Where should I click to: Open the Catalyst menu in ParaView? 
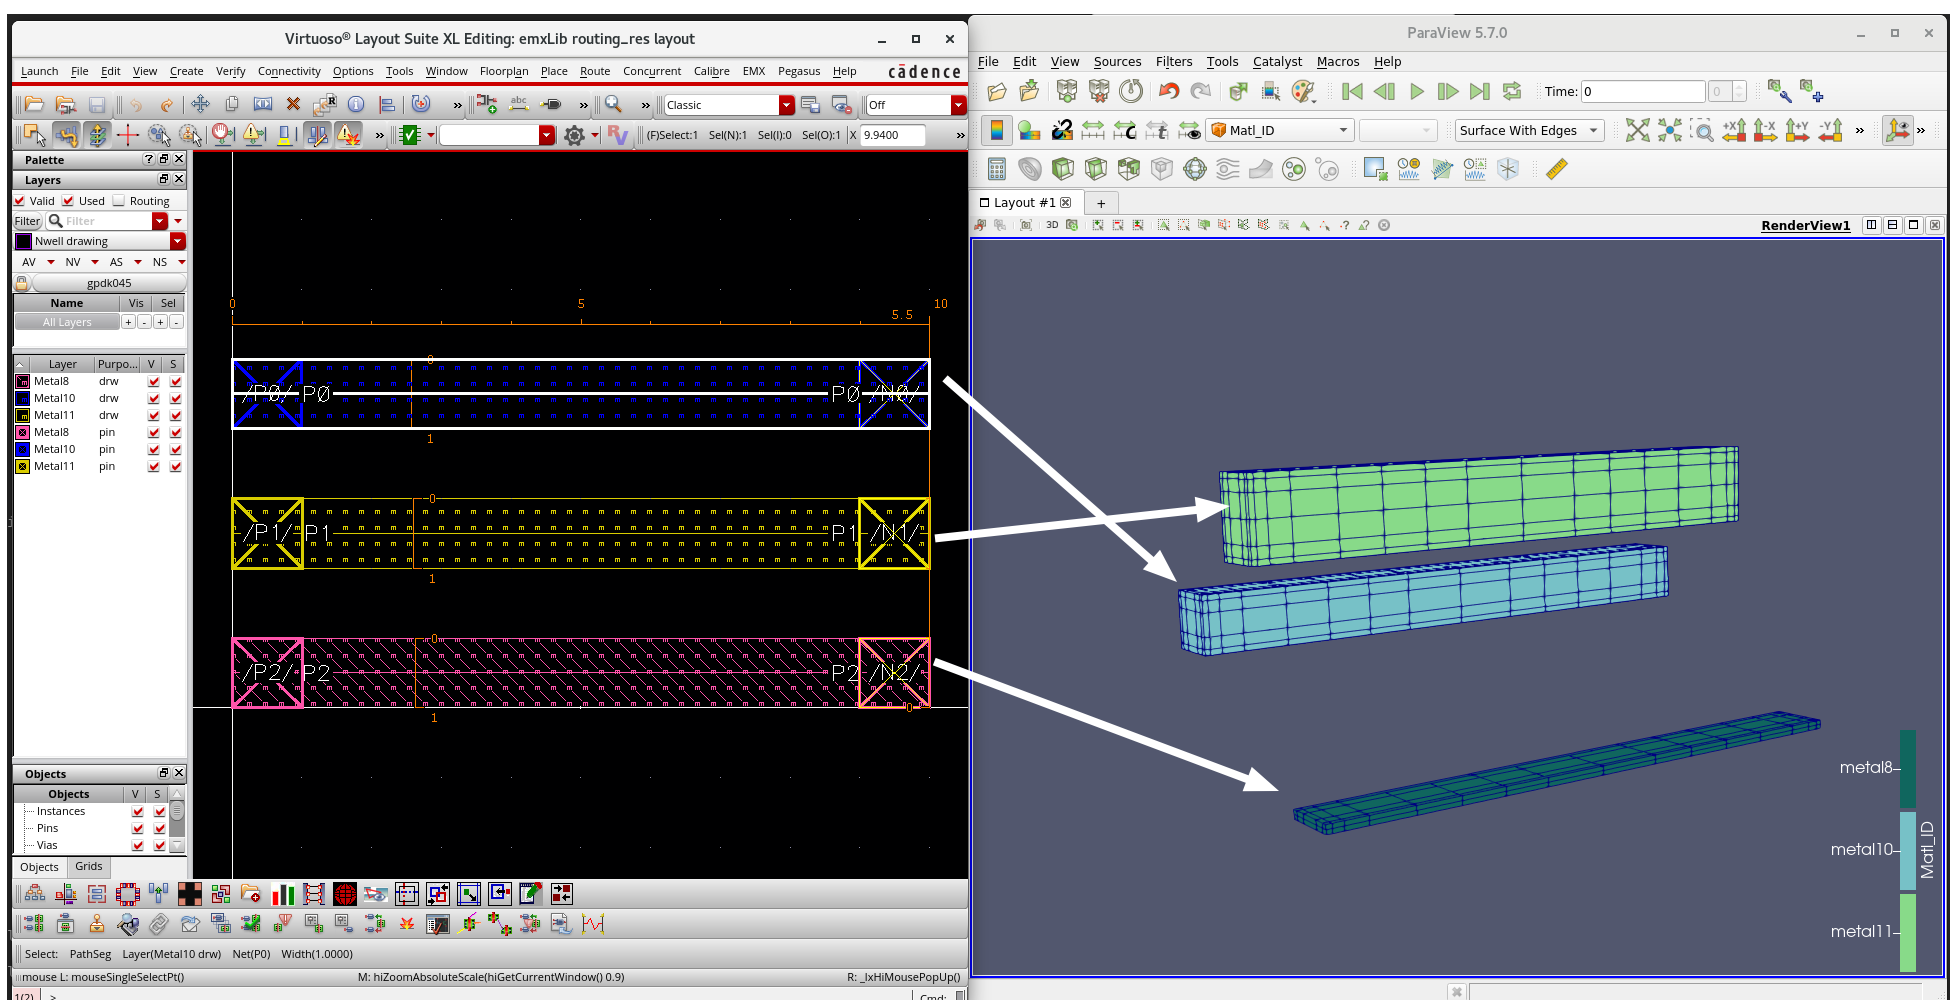(x=1277, y=61)
